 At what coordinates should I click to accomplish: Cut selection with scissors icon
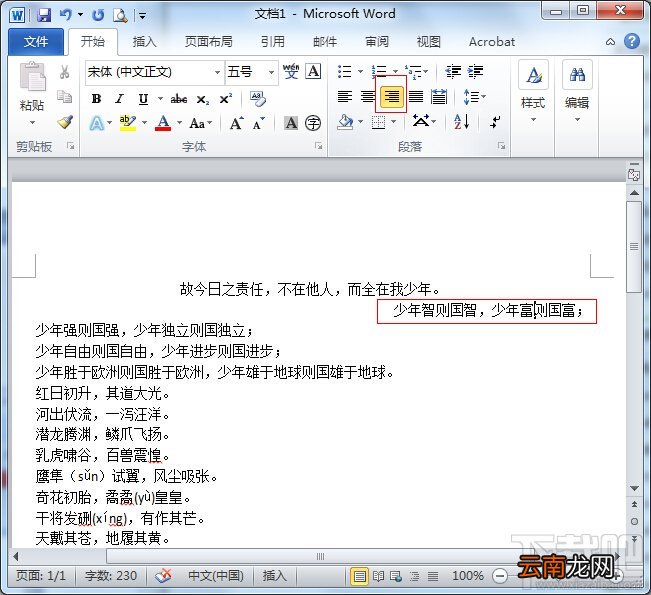tap(64, 72)
